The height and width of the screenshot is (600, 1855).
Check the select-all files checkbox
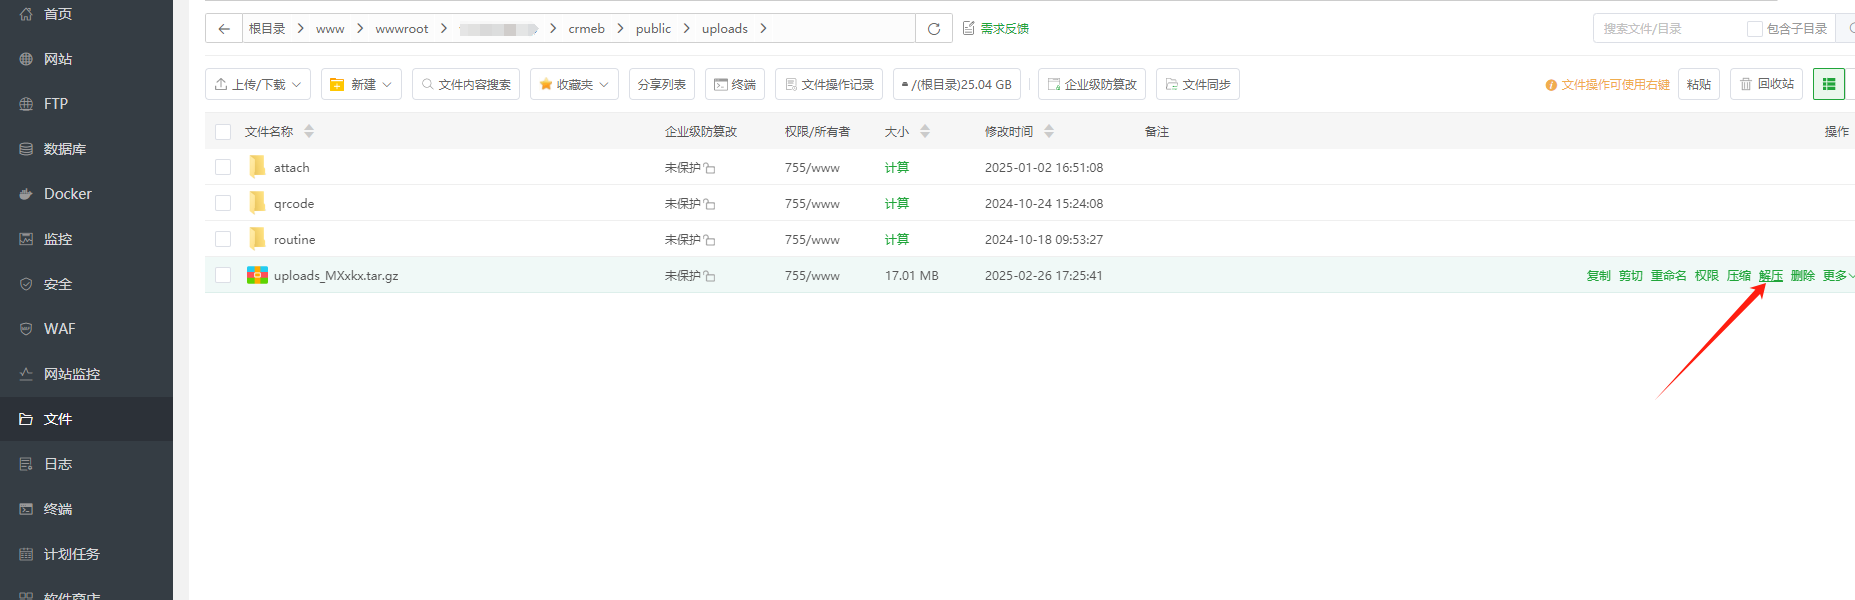point(223,132)
